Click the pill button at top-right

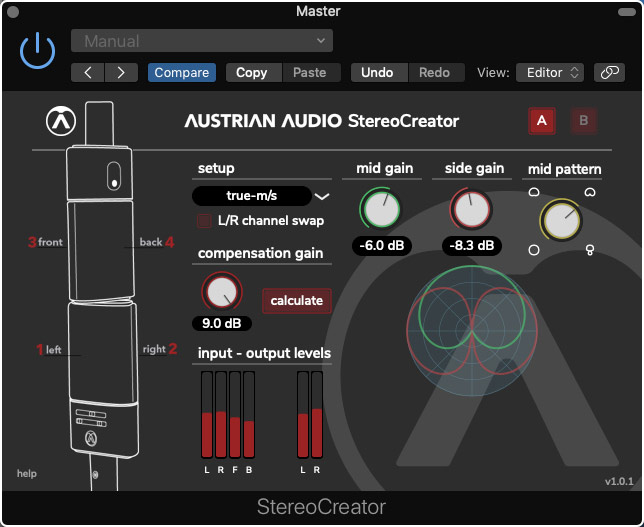626,12
